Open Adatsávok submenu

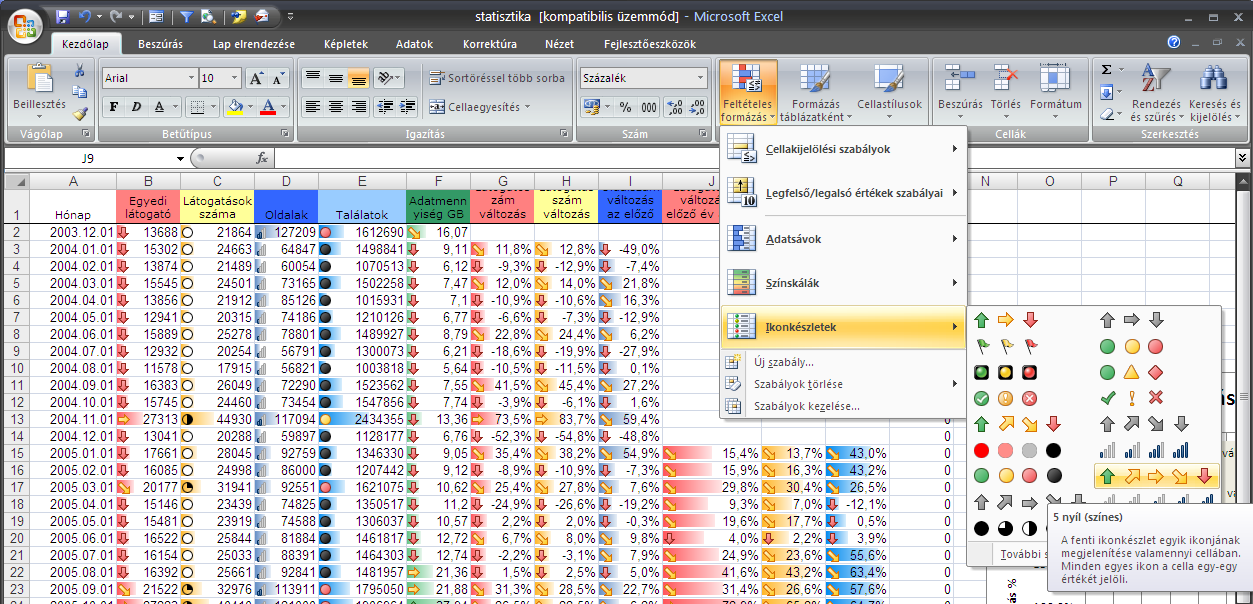[x=842, y=238]
